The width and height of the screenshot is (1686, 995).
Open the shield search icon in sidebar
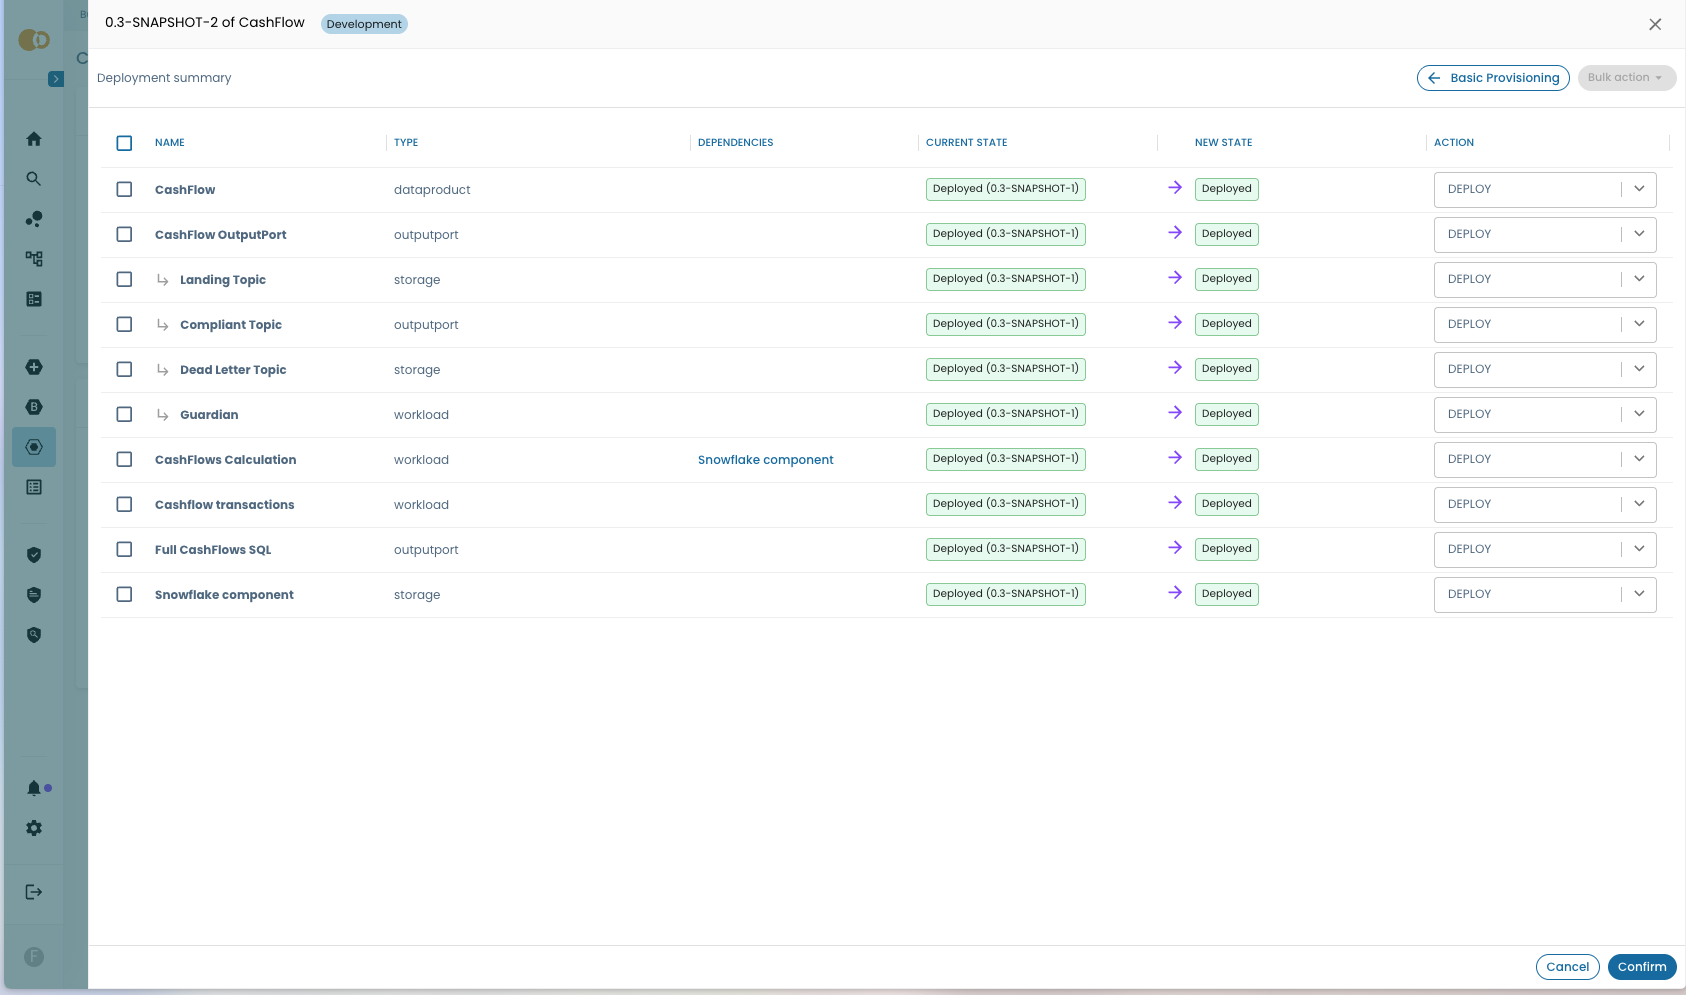(x=34, y=635)
